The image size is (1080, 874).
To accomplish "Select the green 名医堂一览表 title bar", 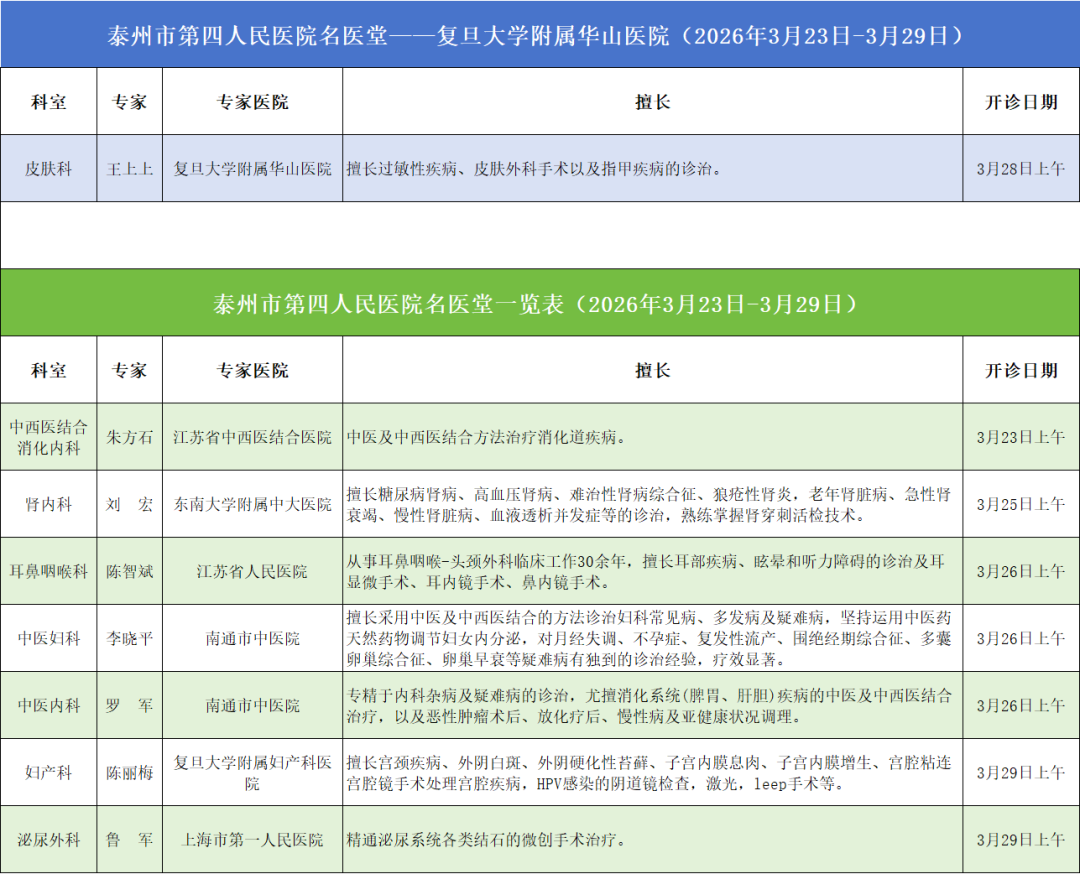I will tap(540, 302).
